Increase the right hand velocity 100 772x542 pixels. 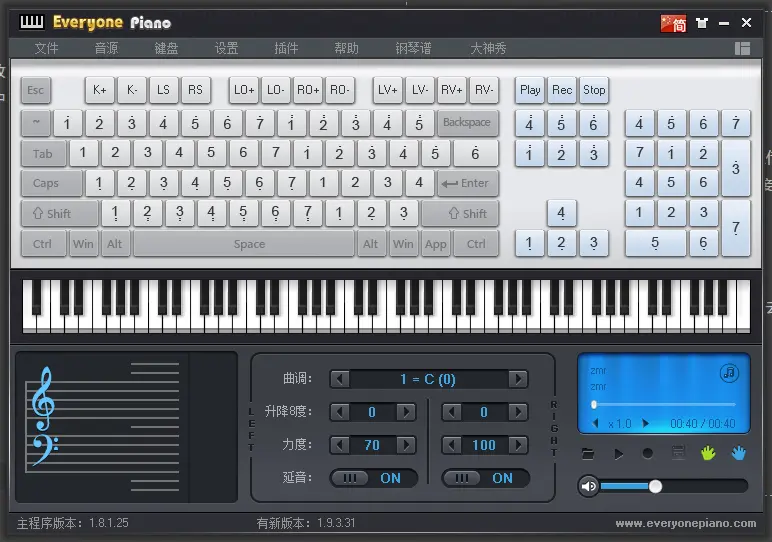(x=518, y=445)
